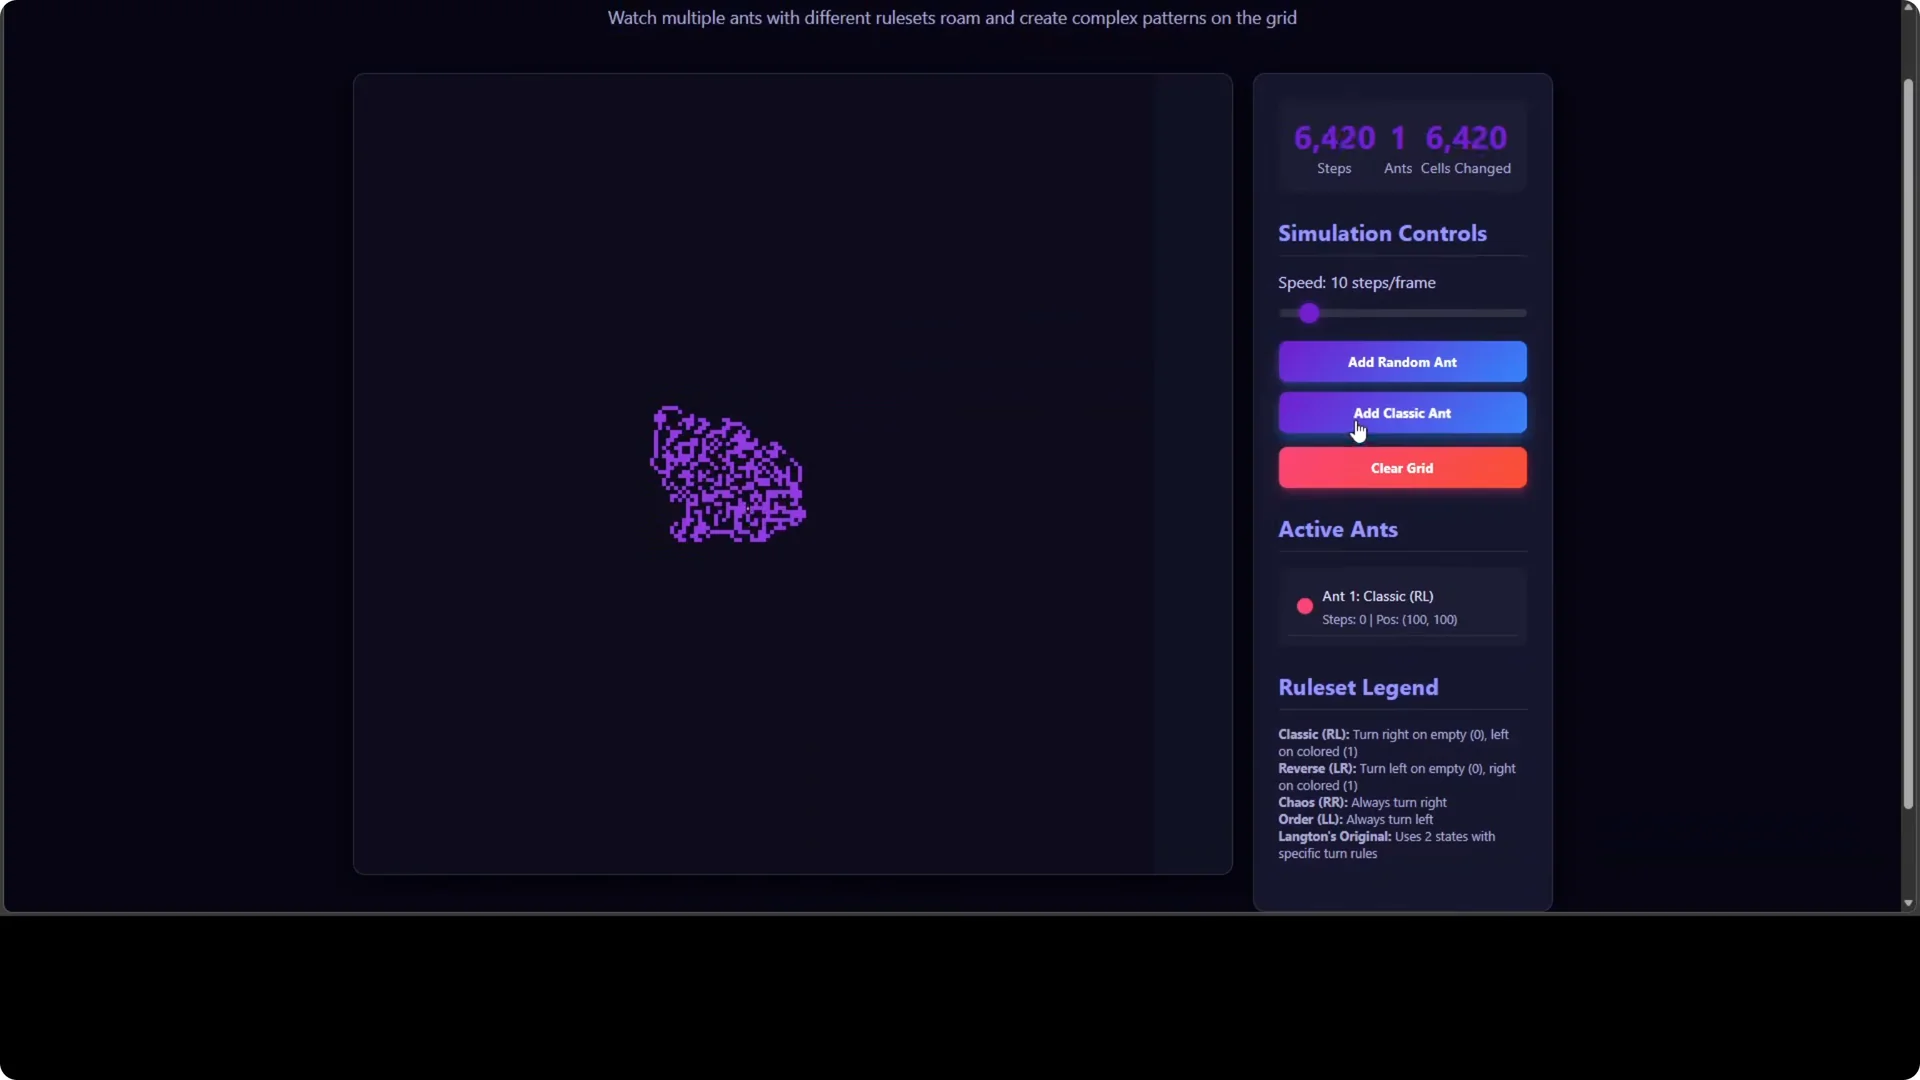Screen dimensions: 1920x1080
Task: Click the page subtitle about ants
Action: pos(952,18)
